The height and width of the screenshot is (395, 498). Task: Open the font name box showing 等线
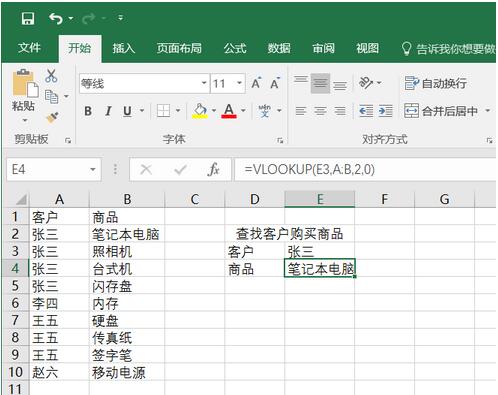tap(144, 83)
